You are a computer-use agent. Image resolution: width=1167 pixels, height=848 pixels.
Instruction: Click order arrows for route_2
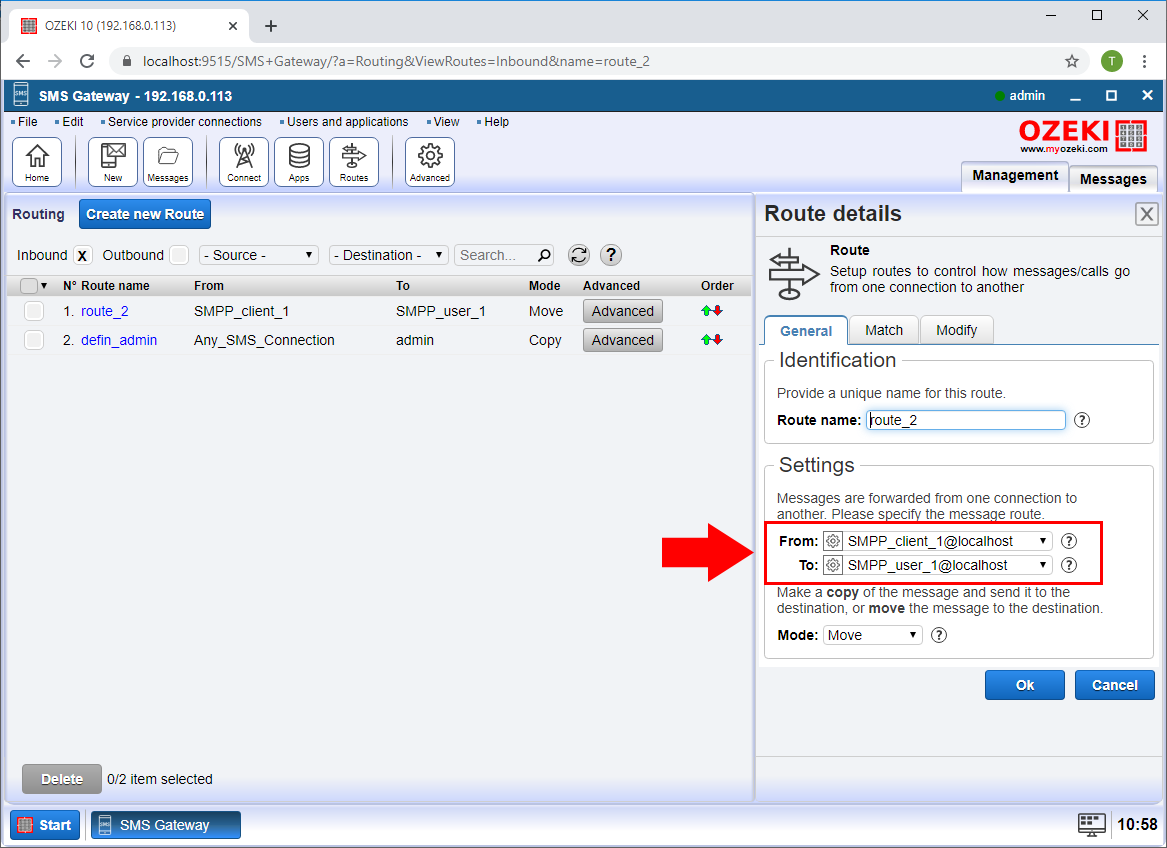[712, 311]
